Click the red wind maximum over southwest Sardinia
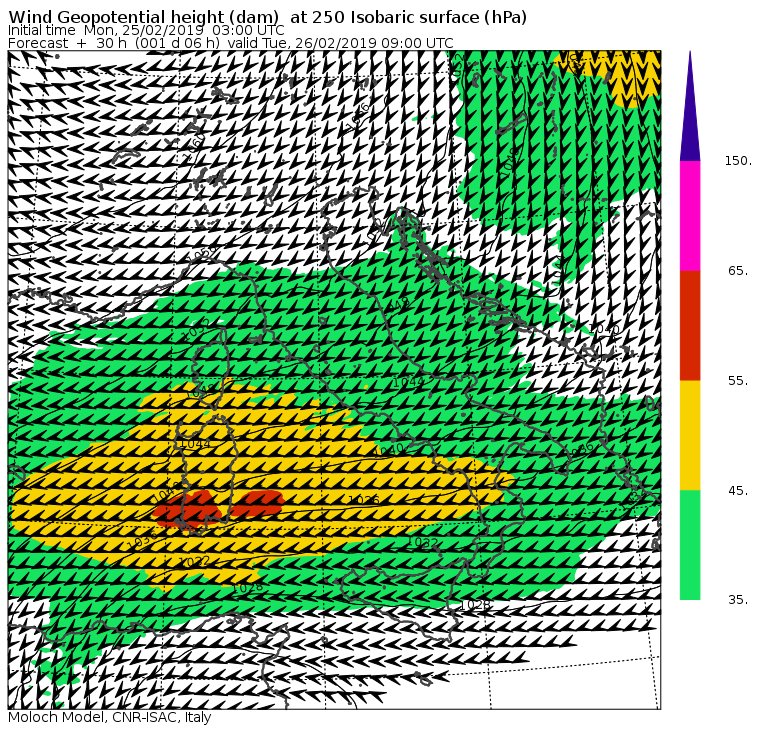760x731 pixels. pyautogui.click(x=187, y=510)
